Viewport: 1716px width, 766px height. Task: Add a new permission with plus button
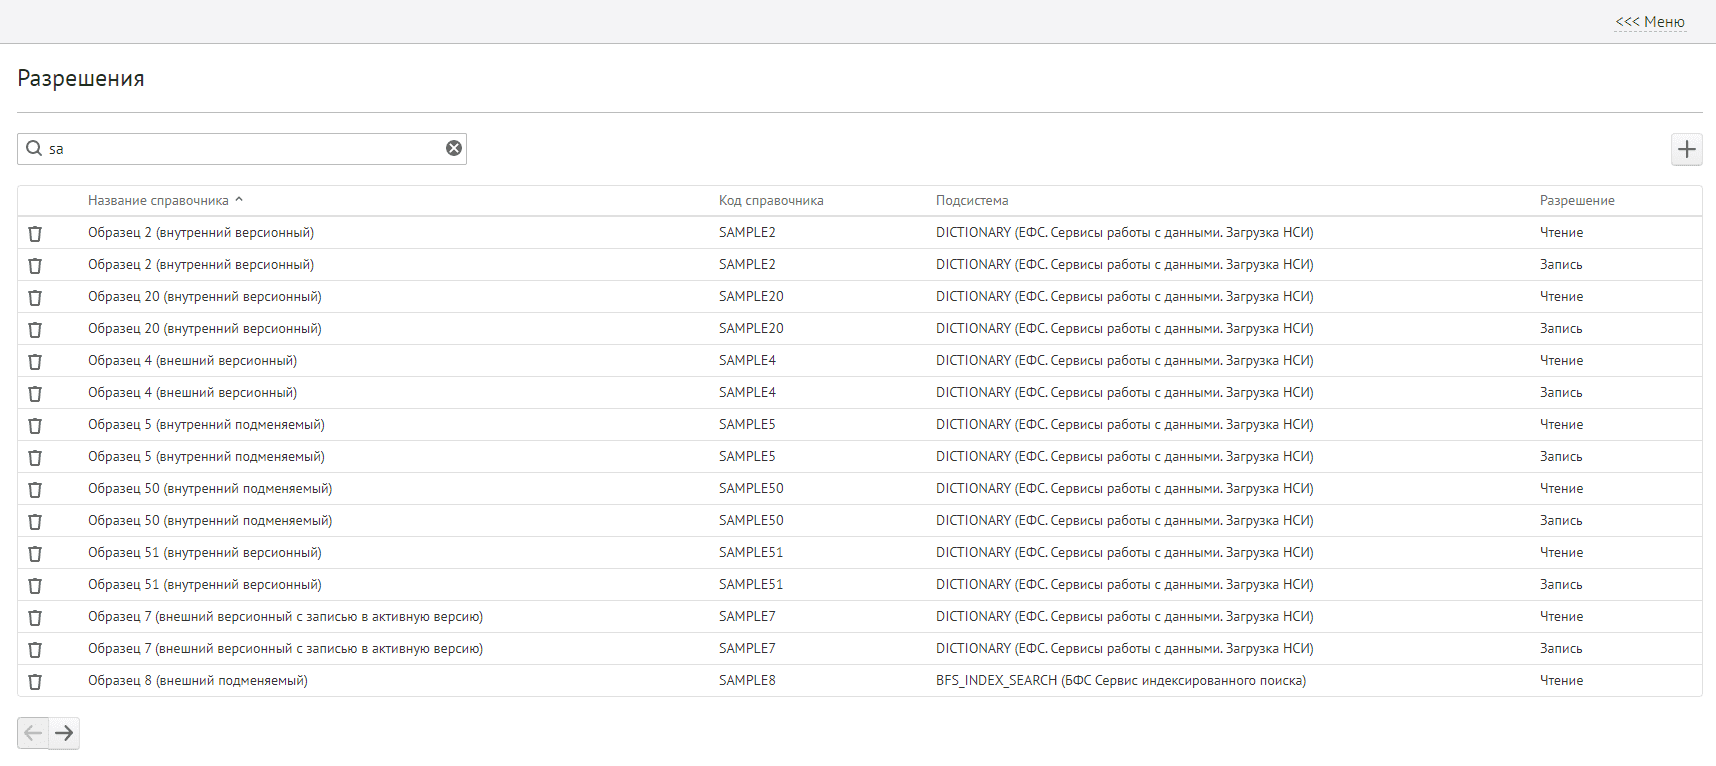[1687, 149]
